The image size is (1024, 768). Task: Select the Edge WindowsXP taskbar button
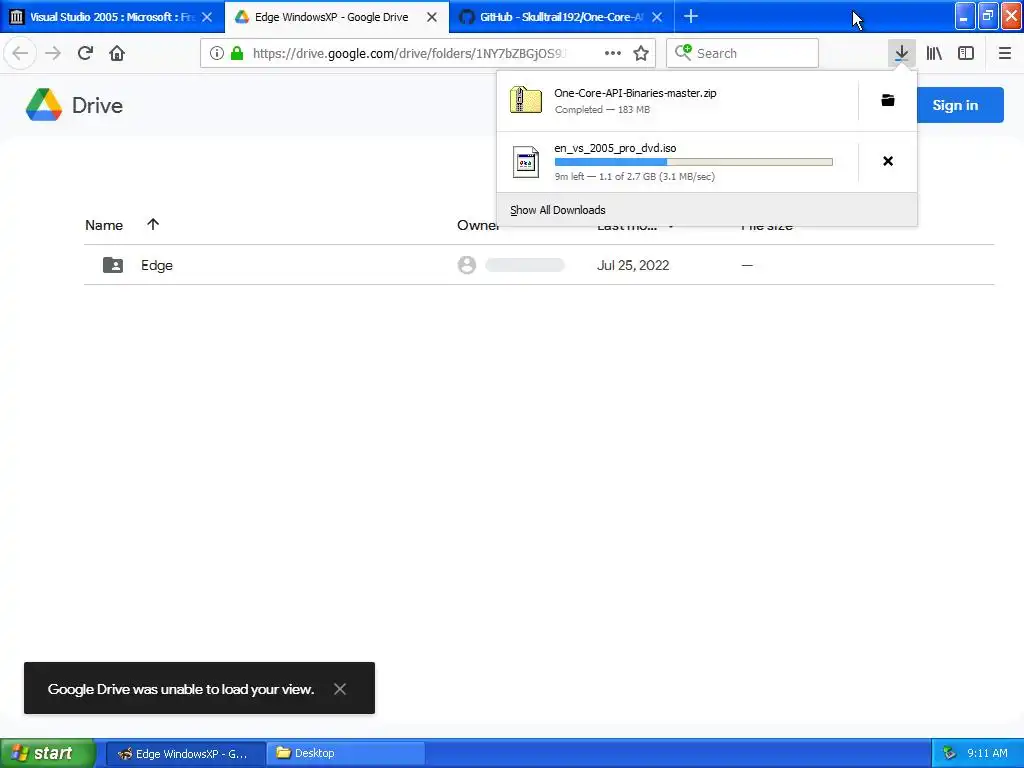click(185, 754)
